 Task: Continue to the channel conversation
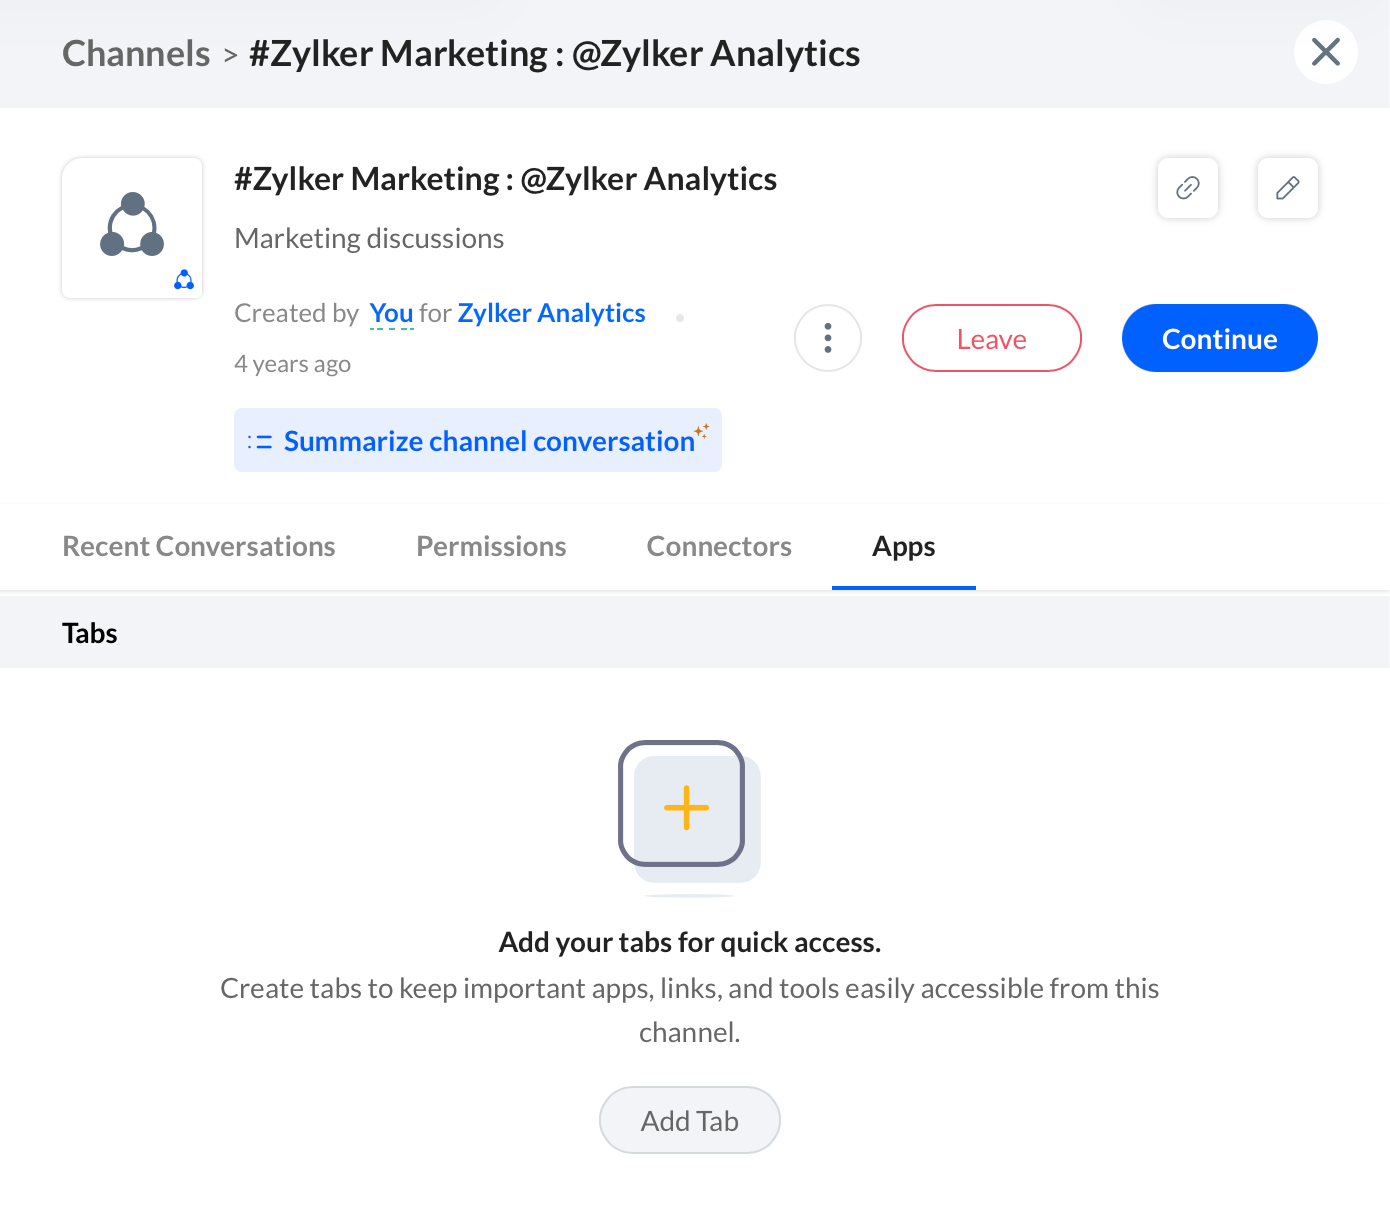1220,338
